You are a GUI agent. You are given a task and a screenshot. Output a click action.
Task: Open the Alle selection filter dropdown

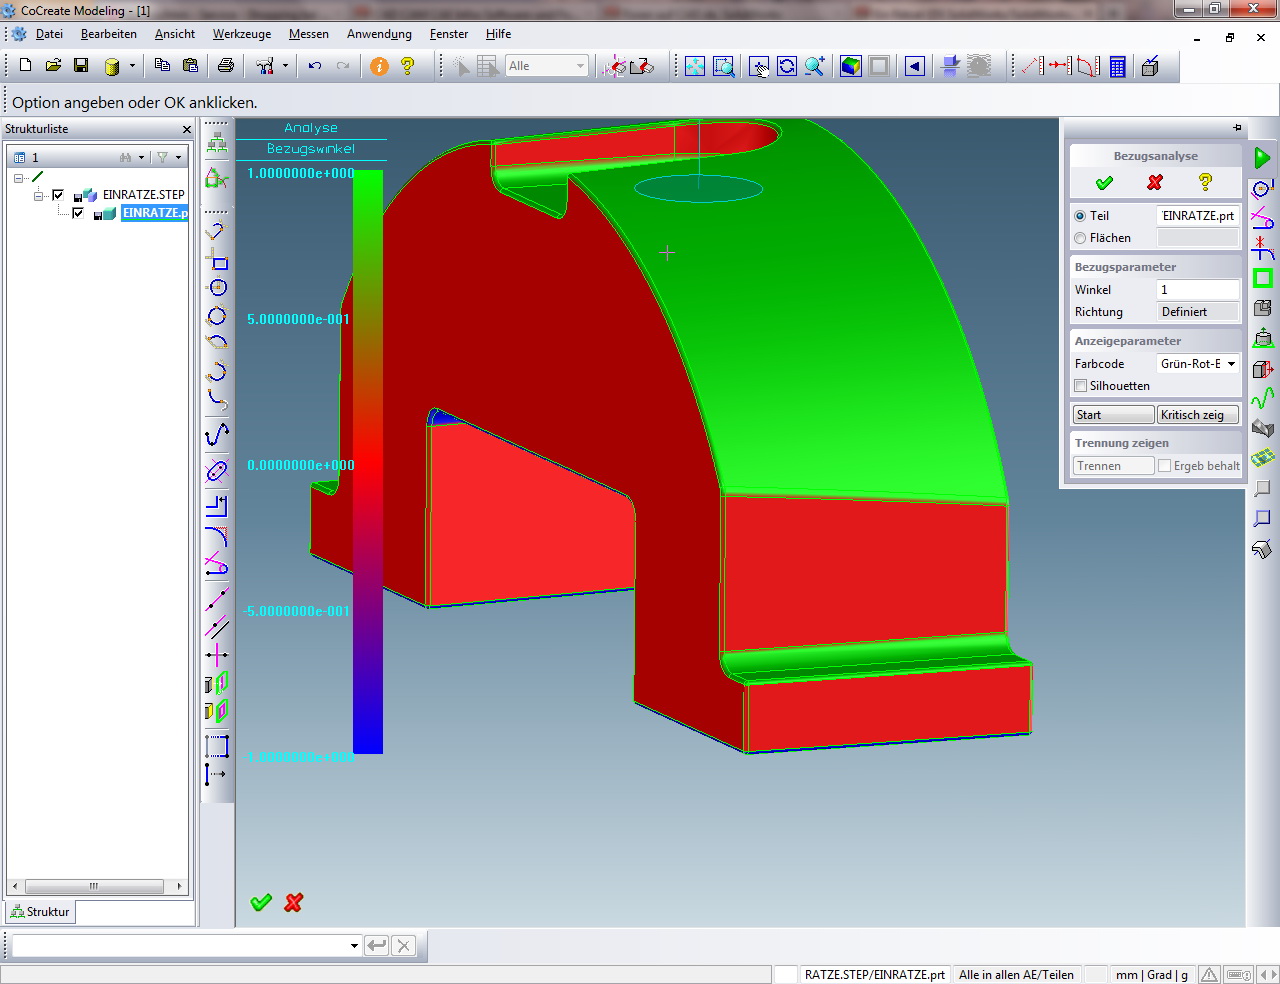580,66
